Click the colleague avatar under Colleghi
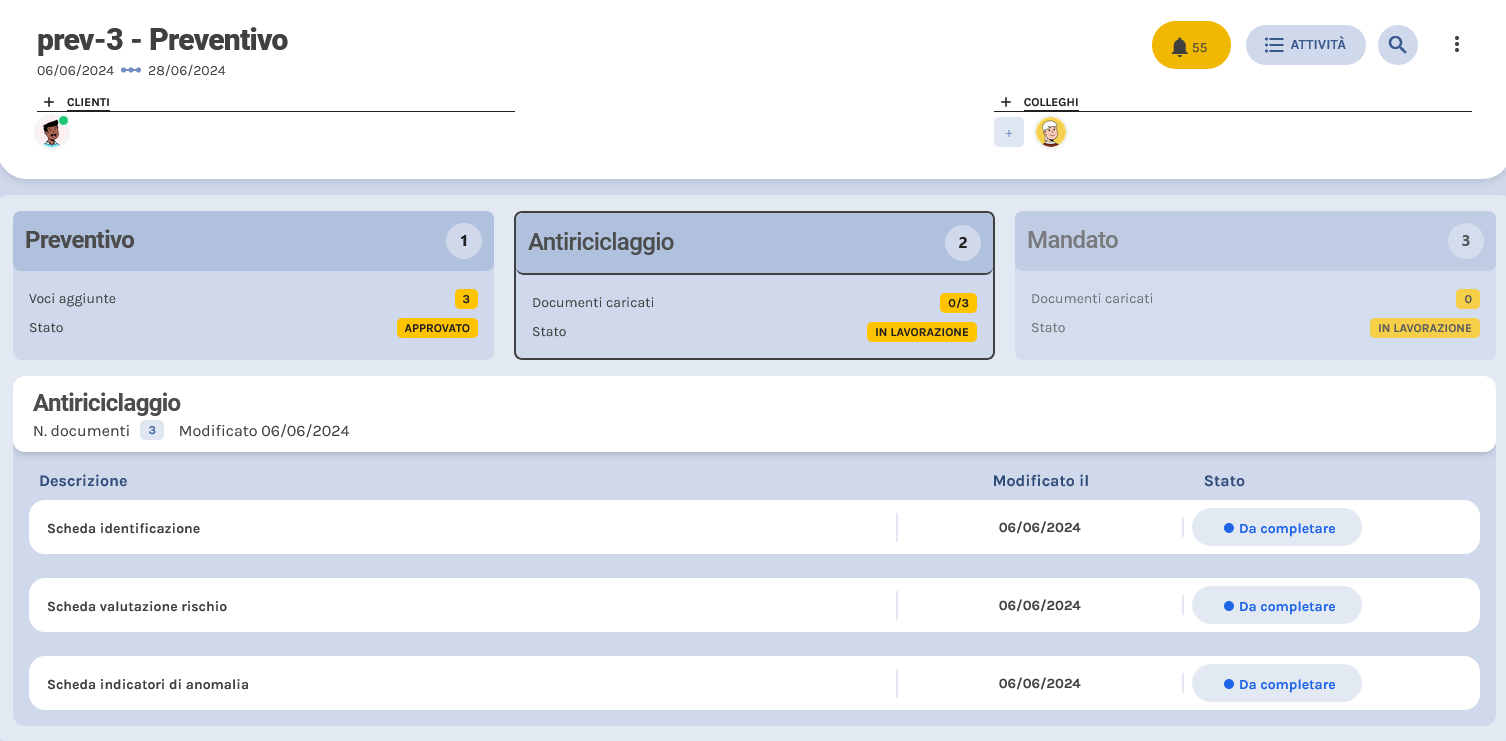The width and height of the screenshot is (1506, 741). point(1050,132)
